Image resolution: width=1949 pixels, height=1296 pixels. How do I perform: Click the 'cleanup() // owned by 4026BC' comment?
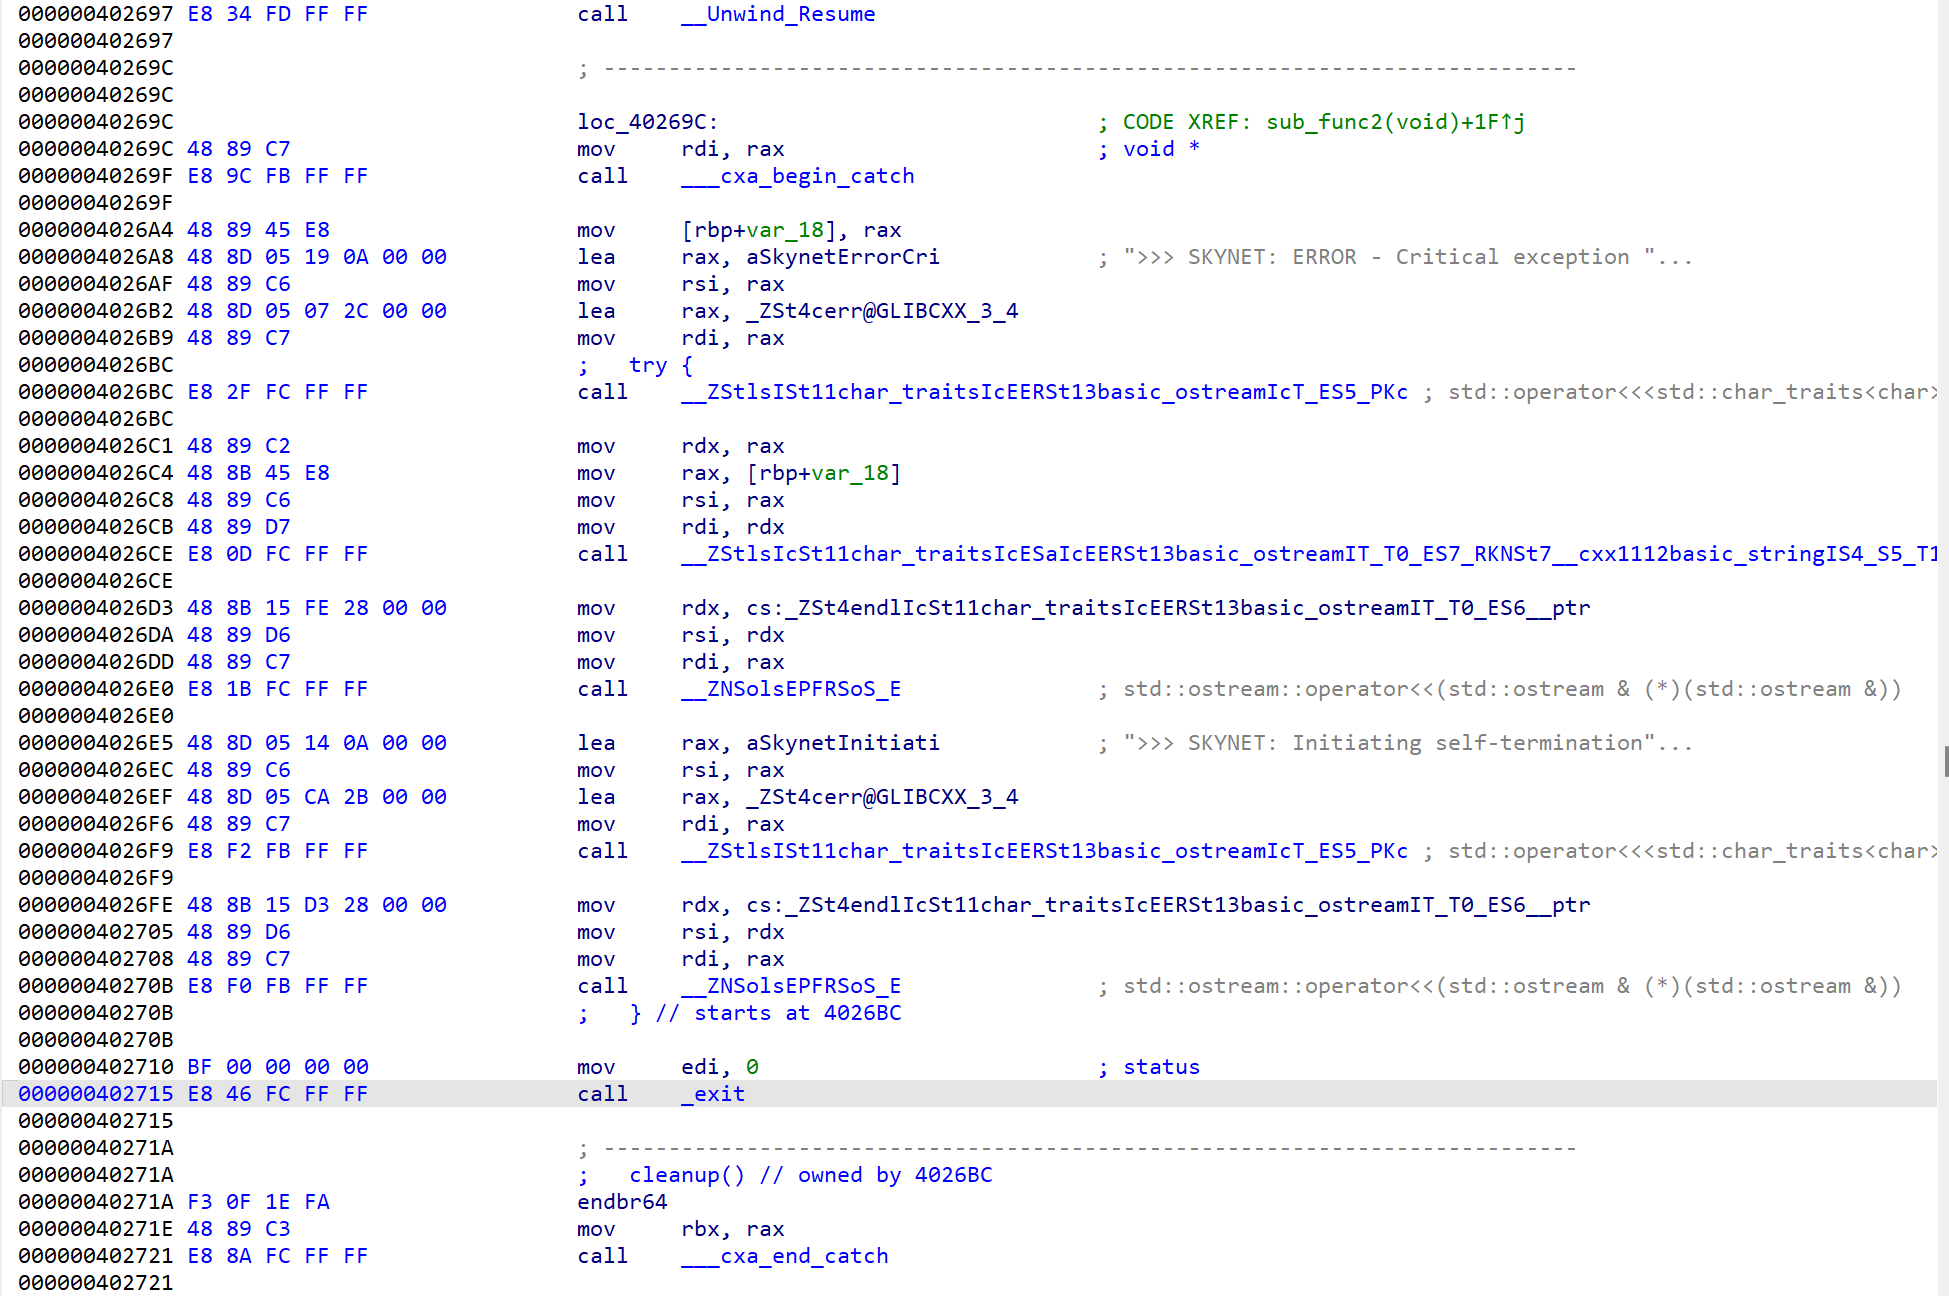(x=810, y=1175)
